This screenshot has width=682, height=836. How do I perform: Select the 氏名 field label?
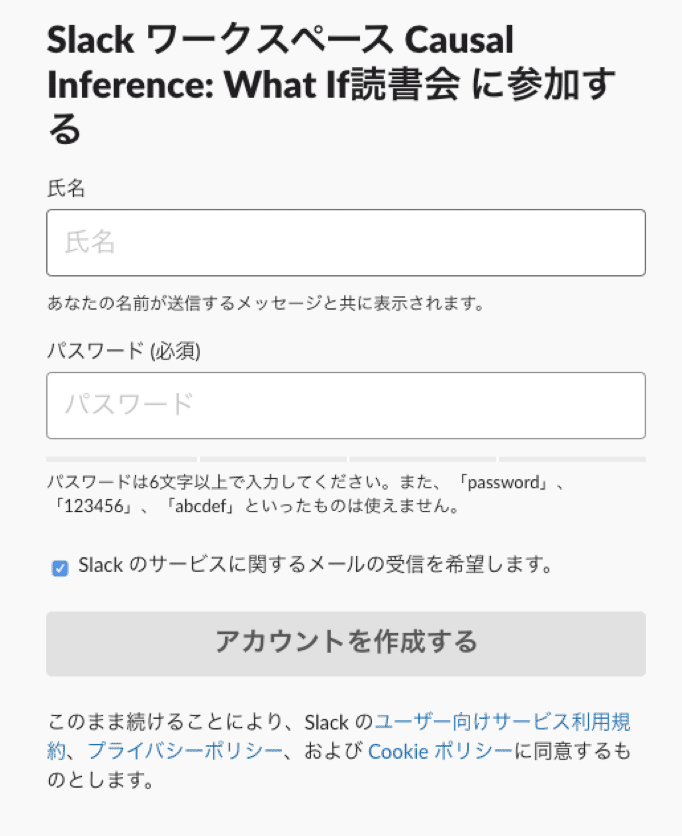[x=66, y=188]
